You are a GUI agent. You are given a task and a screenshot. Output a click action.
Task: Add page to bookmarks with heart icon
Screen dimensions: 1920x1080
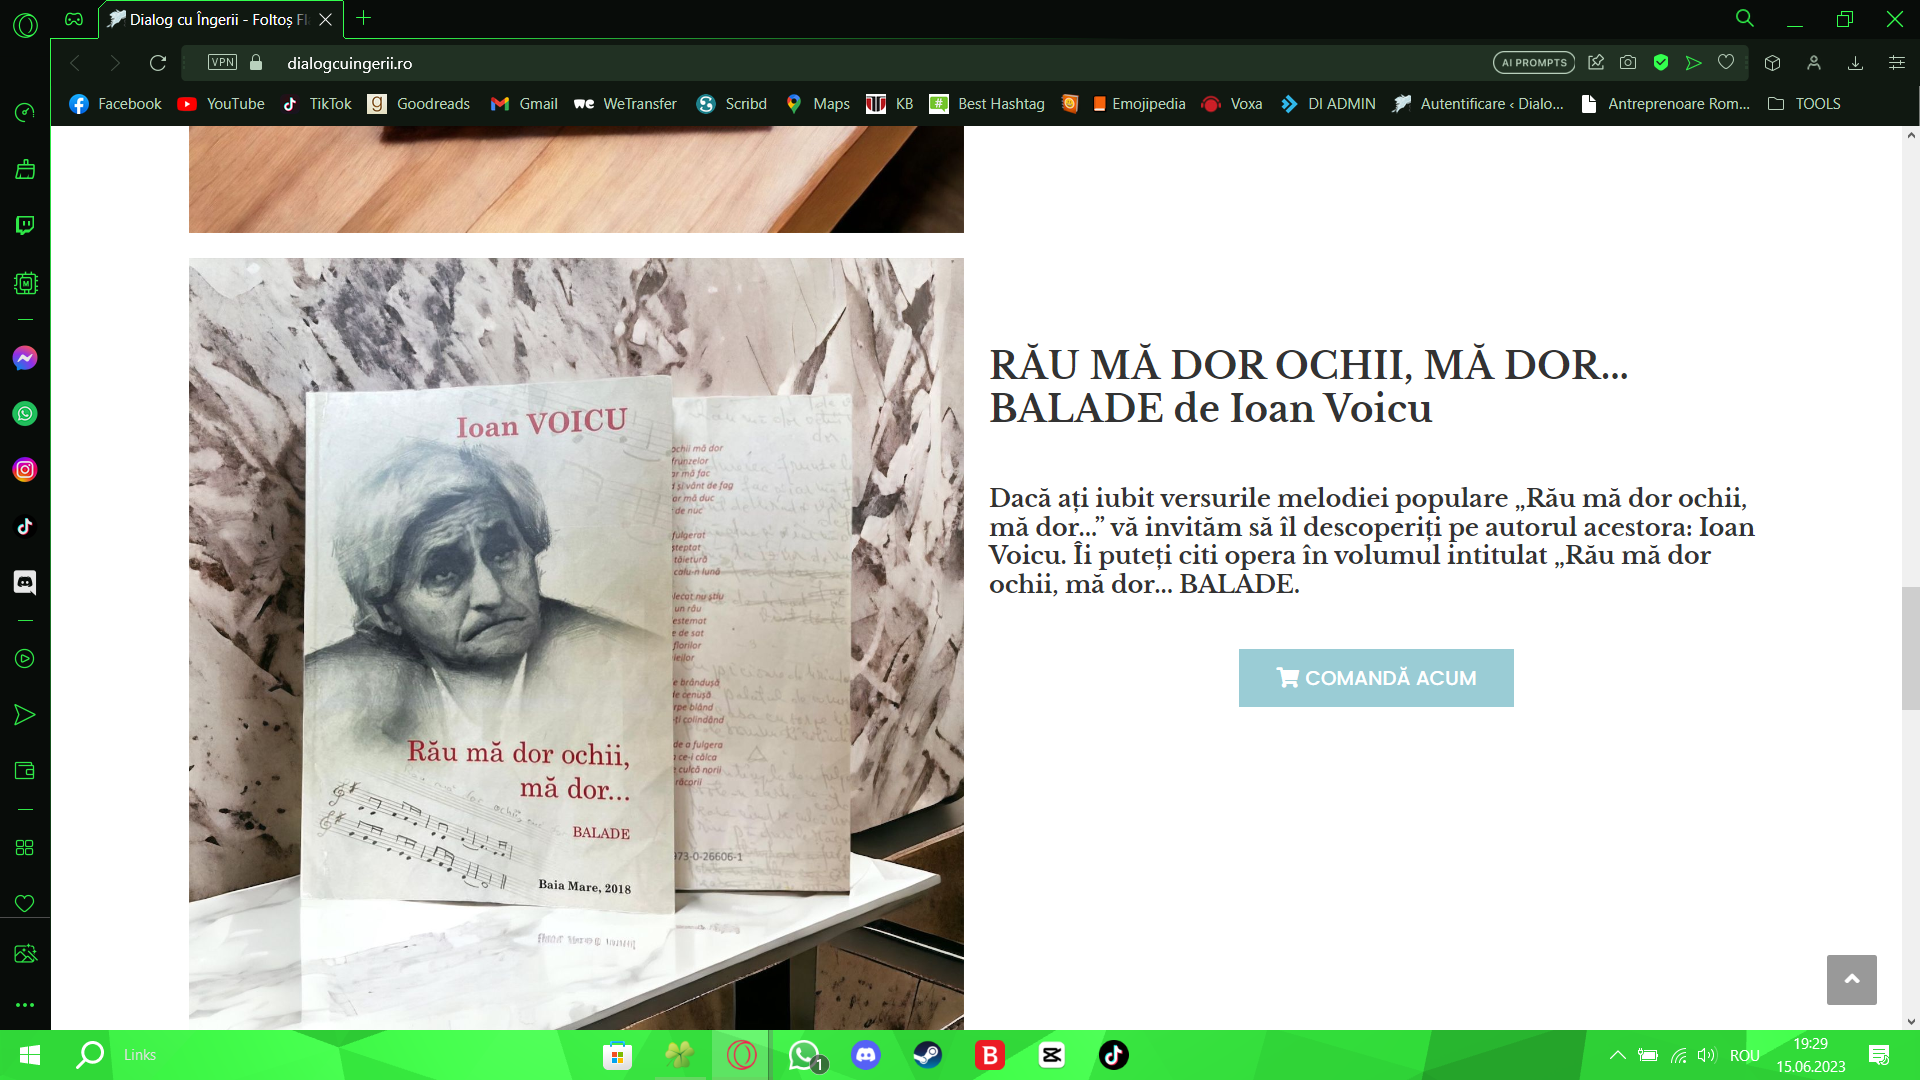point(1726,63)
